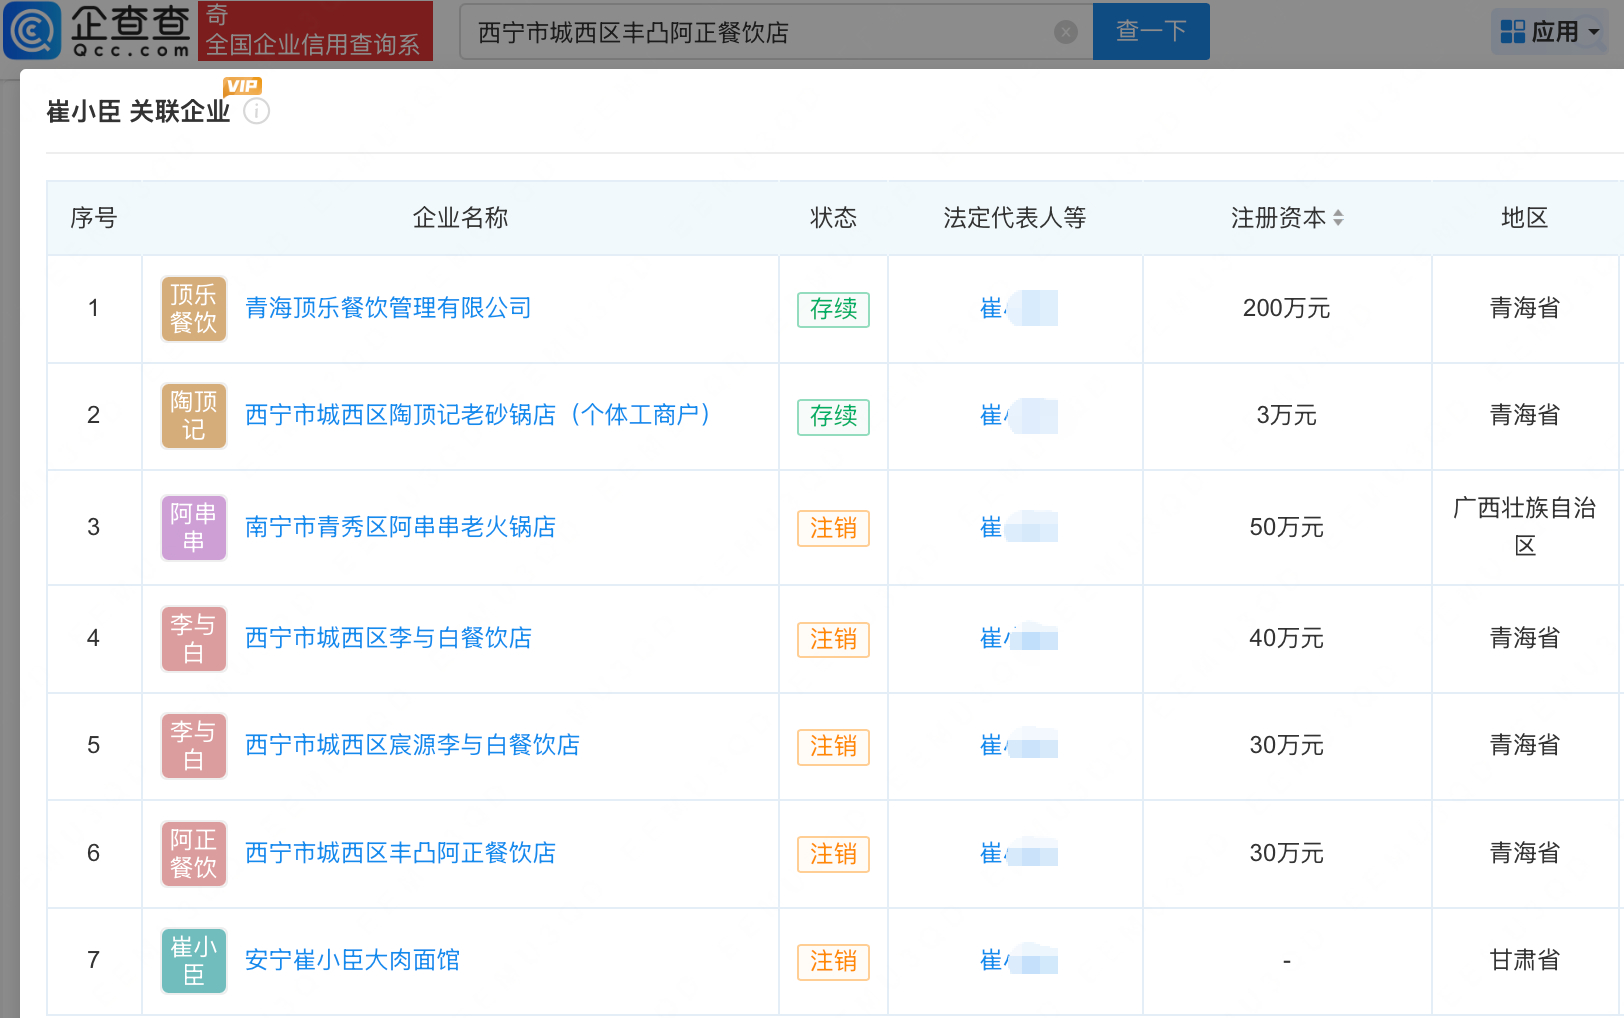1624x1018 pixels.
Task: Click the 崔小臣 company logo tile
Action: (194, 961)
